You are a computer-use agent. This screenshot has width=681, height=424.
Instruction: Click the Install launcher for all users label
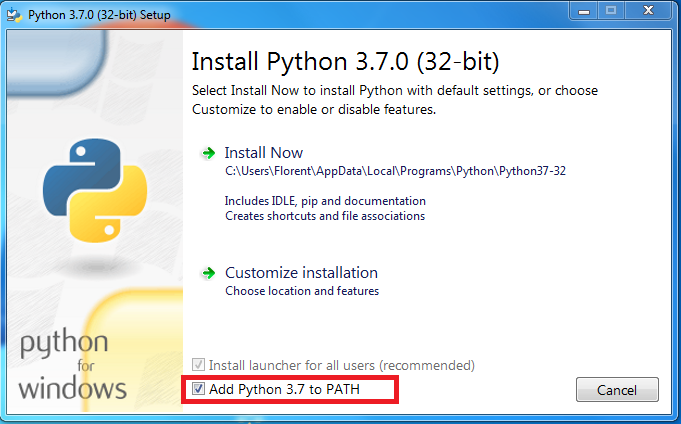tap(342, 365)
